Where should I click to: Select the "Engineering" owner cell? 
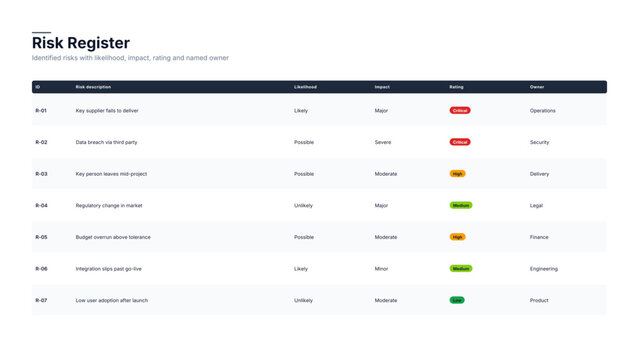tap(544, 269)
